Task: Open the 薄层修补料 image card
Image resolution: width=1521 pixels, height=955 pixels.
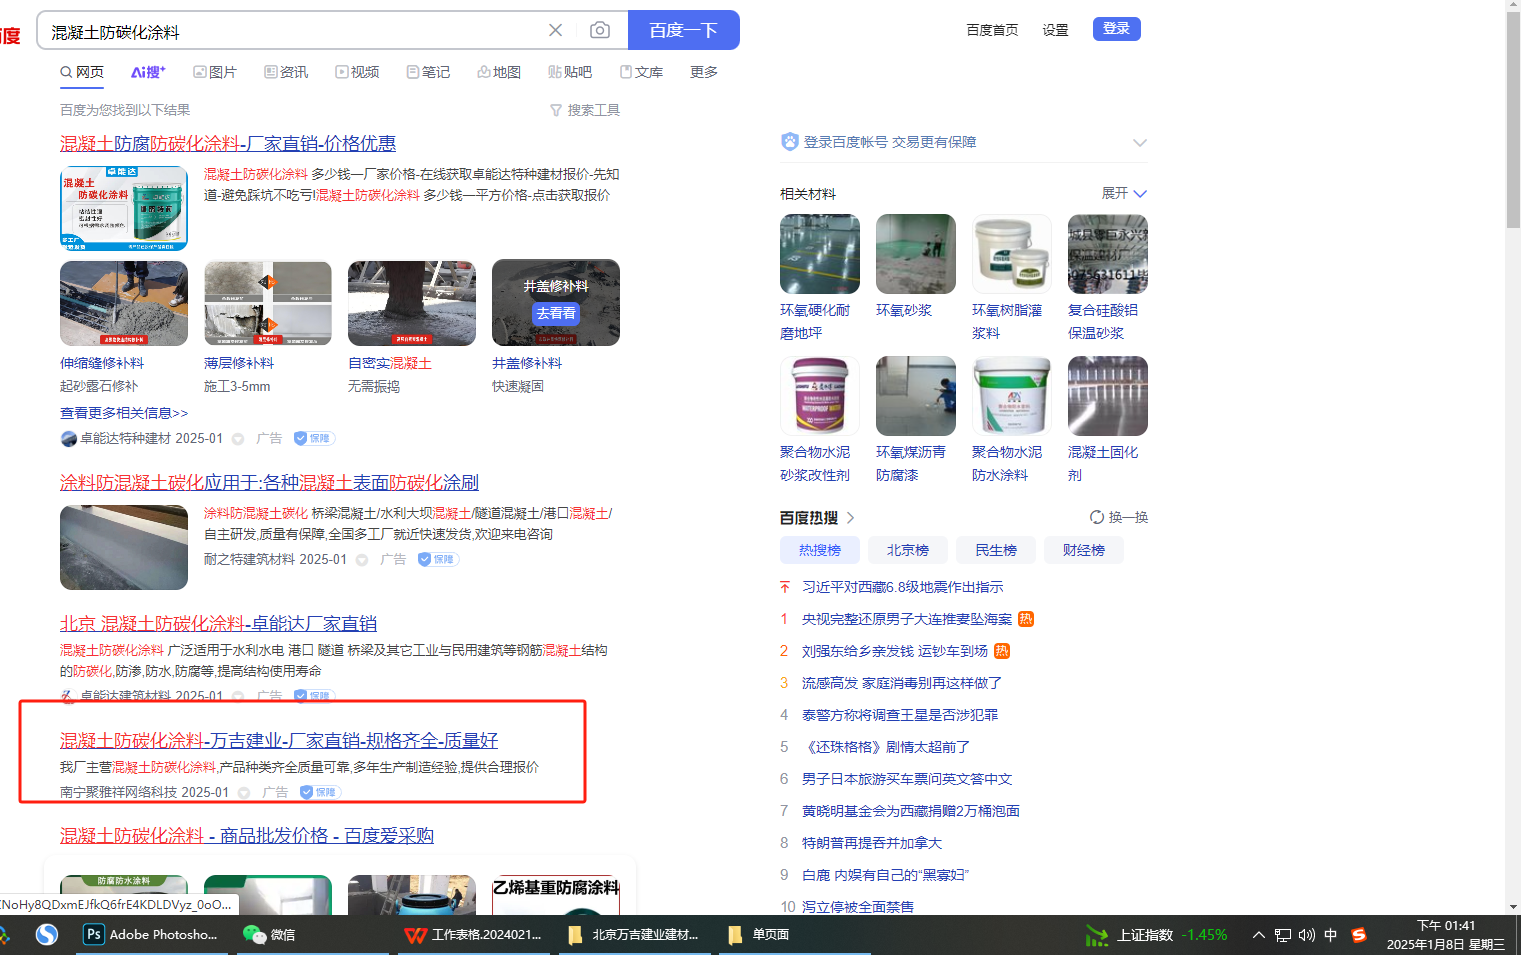Action: click(x=268, y=303)
